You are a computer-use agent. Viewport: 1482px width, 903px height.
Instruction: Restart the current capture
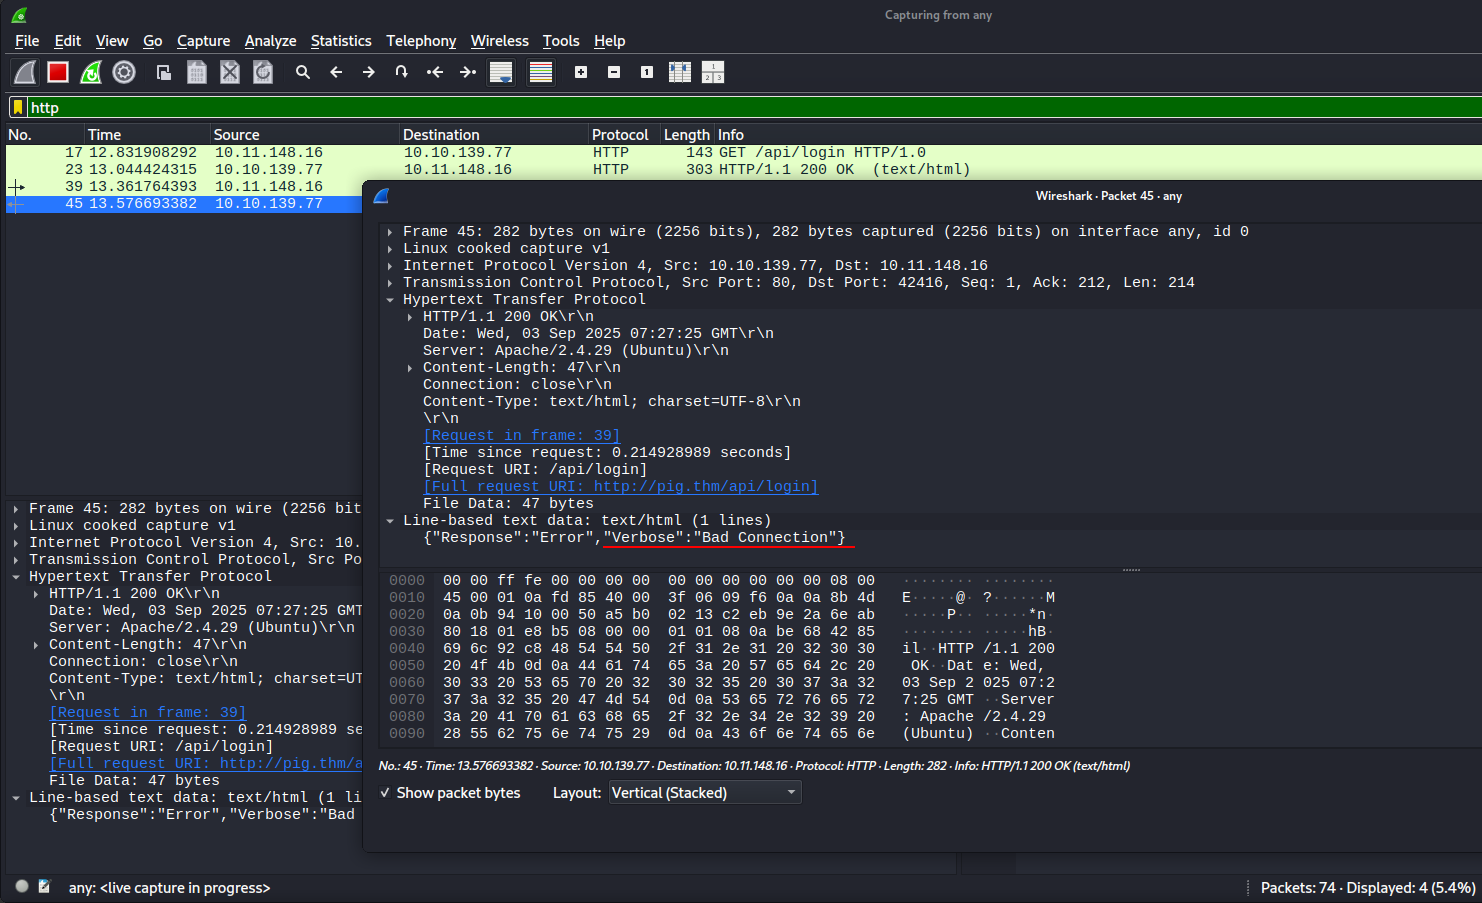click(x=91, y=72)
